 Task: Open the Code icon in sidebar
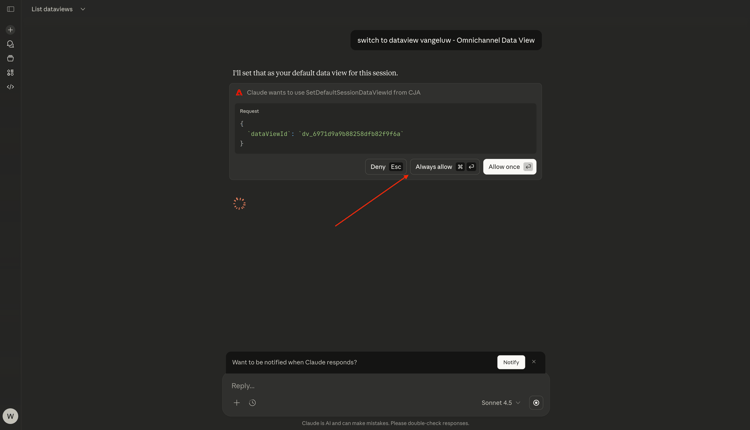(x=11, y=87)
